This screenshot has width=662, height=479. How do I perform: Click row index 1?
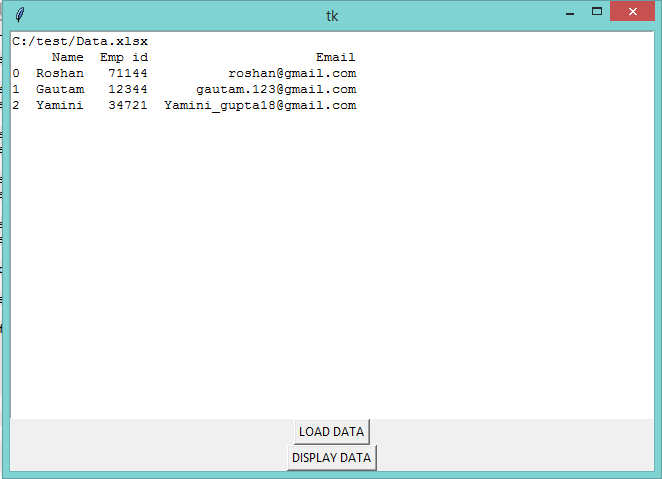tap(16, 89)
